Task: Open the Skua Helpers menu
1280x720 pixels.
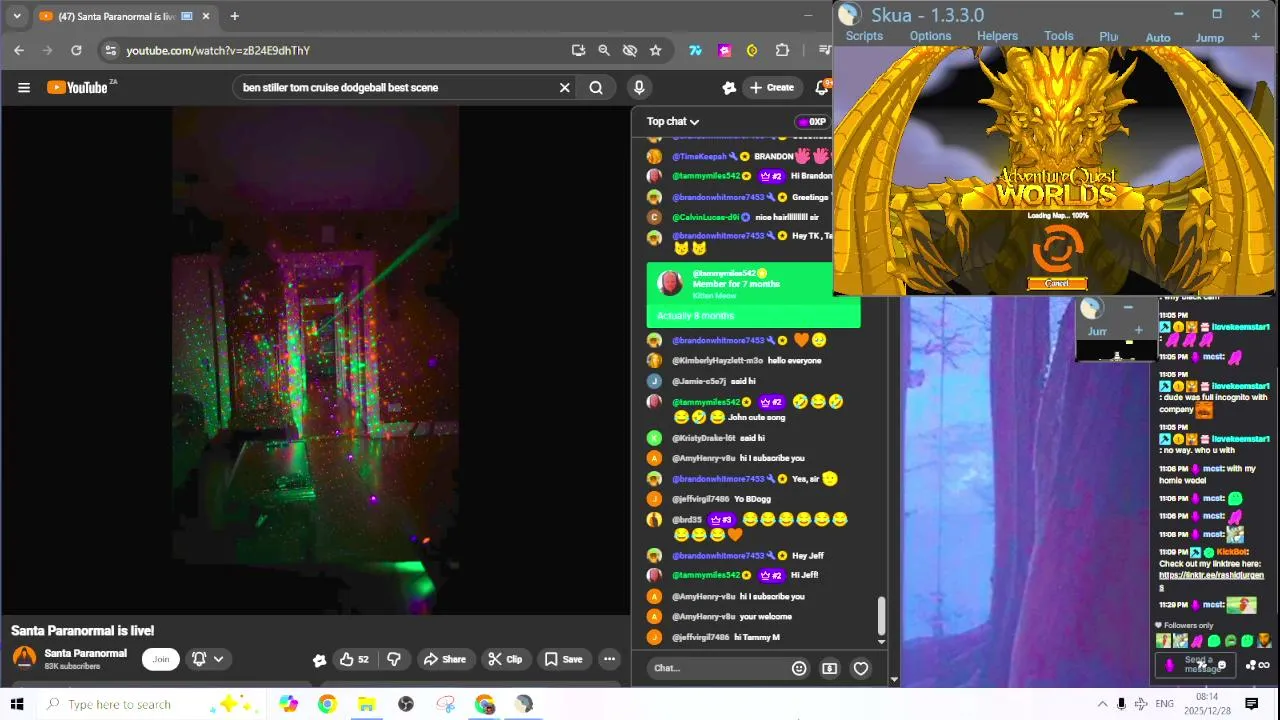Action: [x=997, y=36]
